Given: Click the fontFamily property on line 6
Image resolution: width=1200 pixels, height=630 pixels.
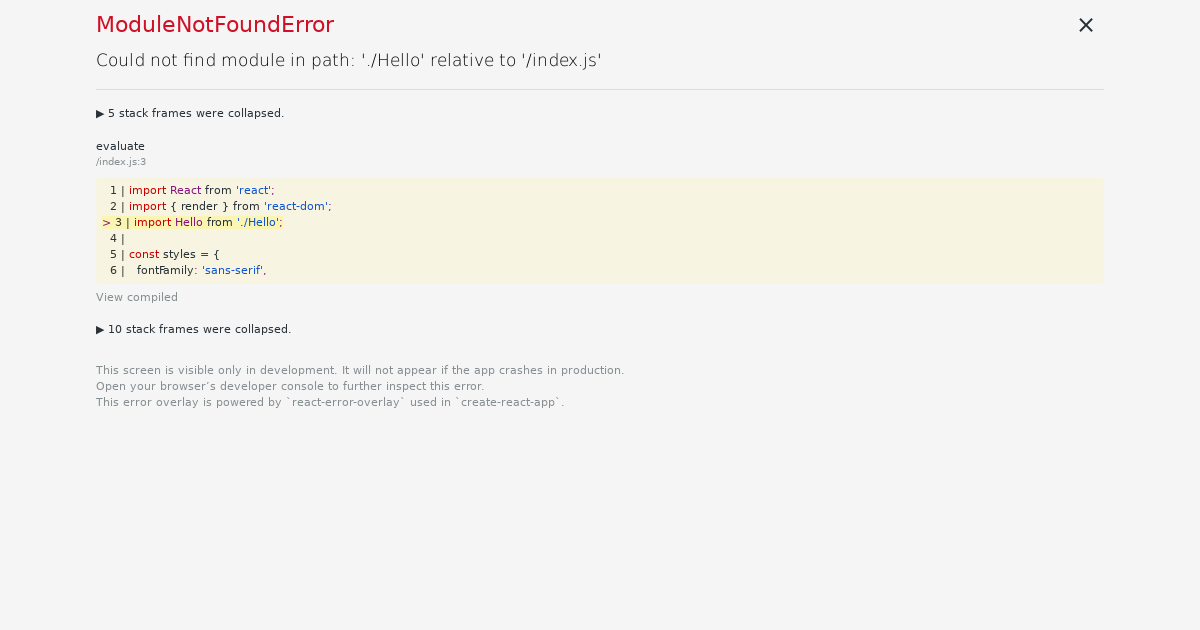Looking at the screenshot, I should click(166, 270).
